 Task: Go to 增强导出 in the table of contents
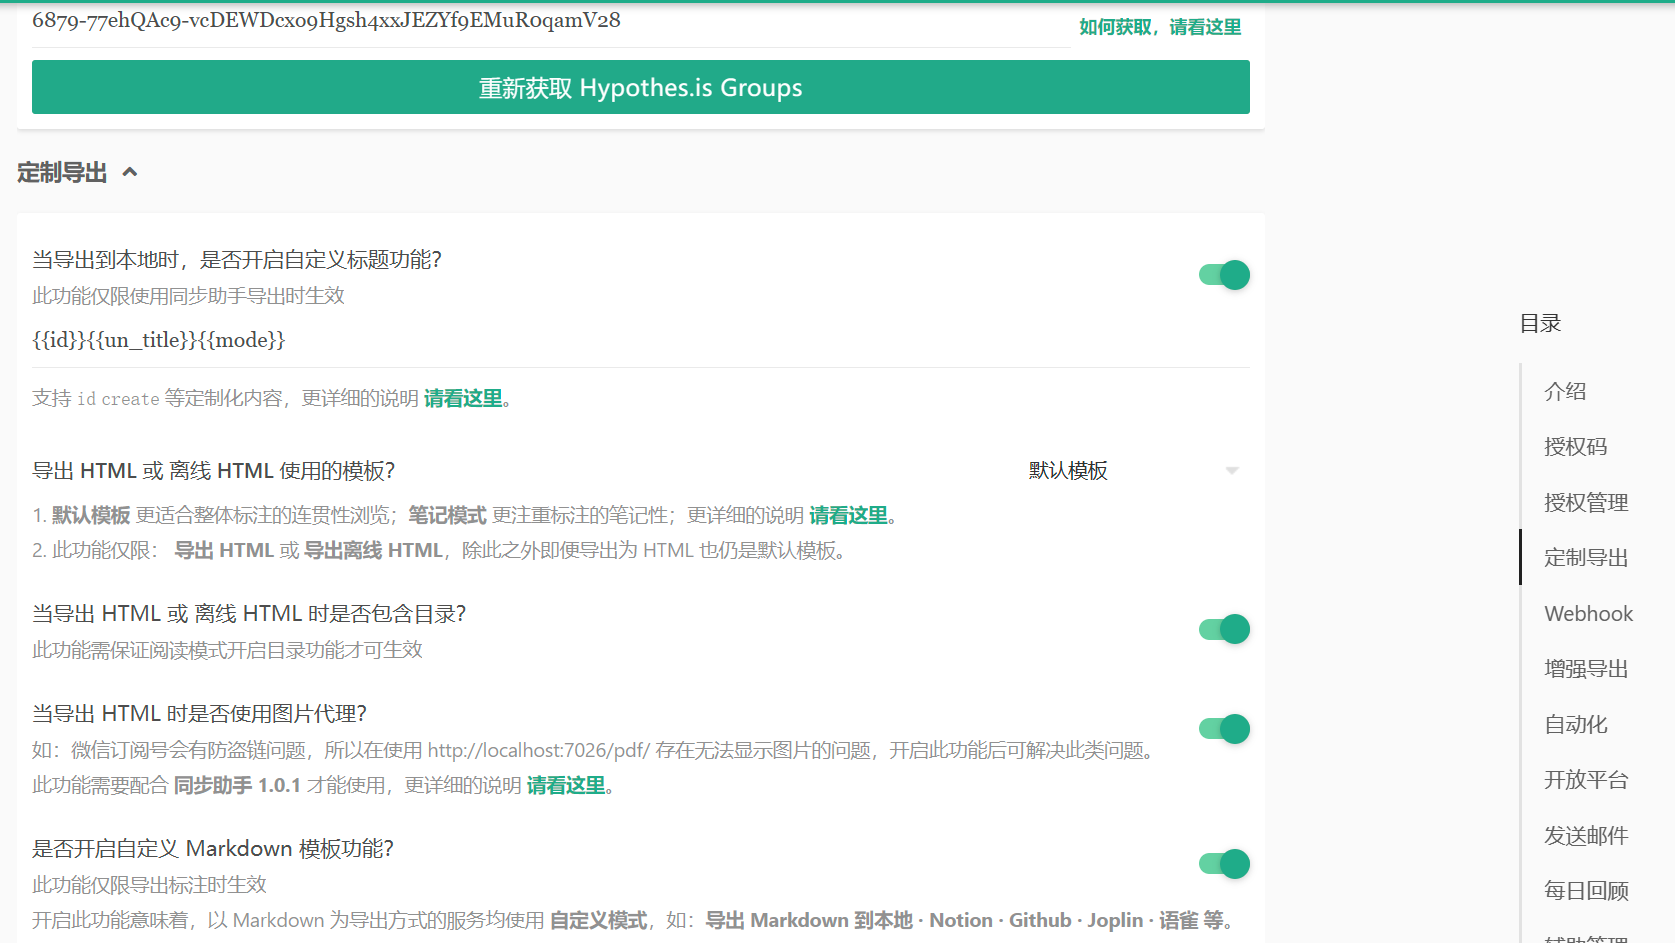click(1586, 668)
